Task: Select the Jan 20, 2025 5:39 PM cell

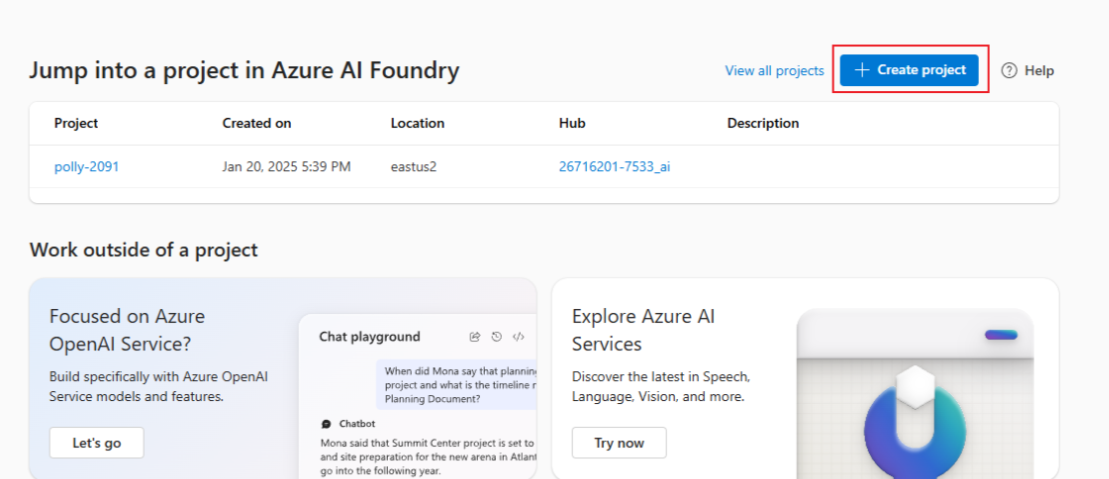Action: 286,167
